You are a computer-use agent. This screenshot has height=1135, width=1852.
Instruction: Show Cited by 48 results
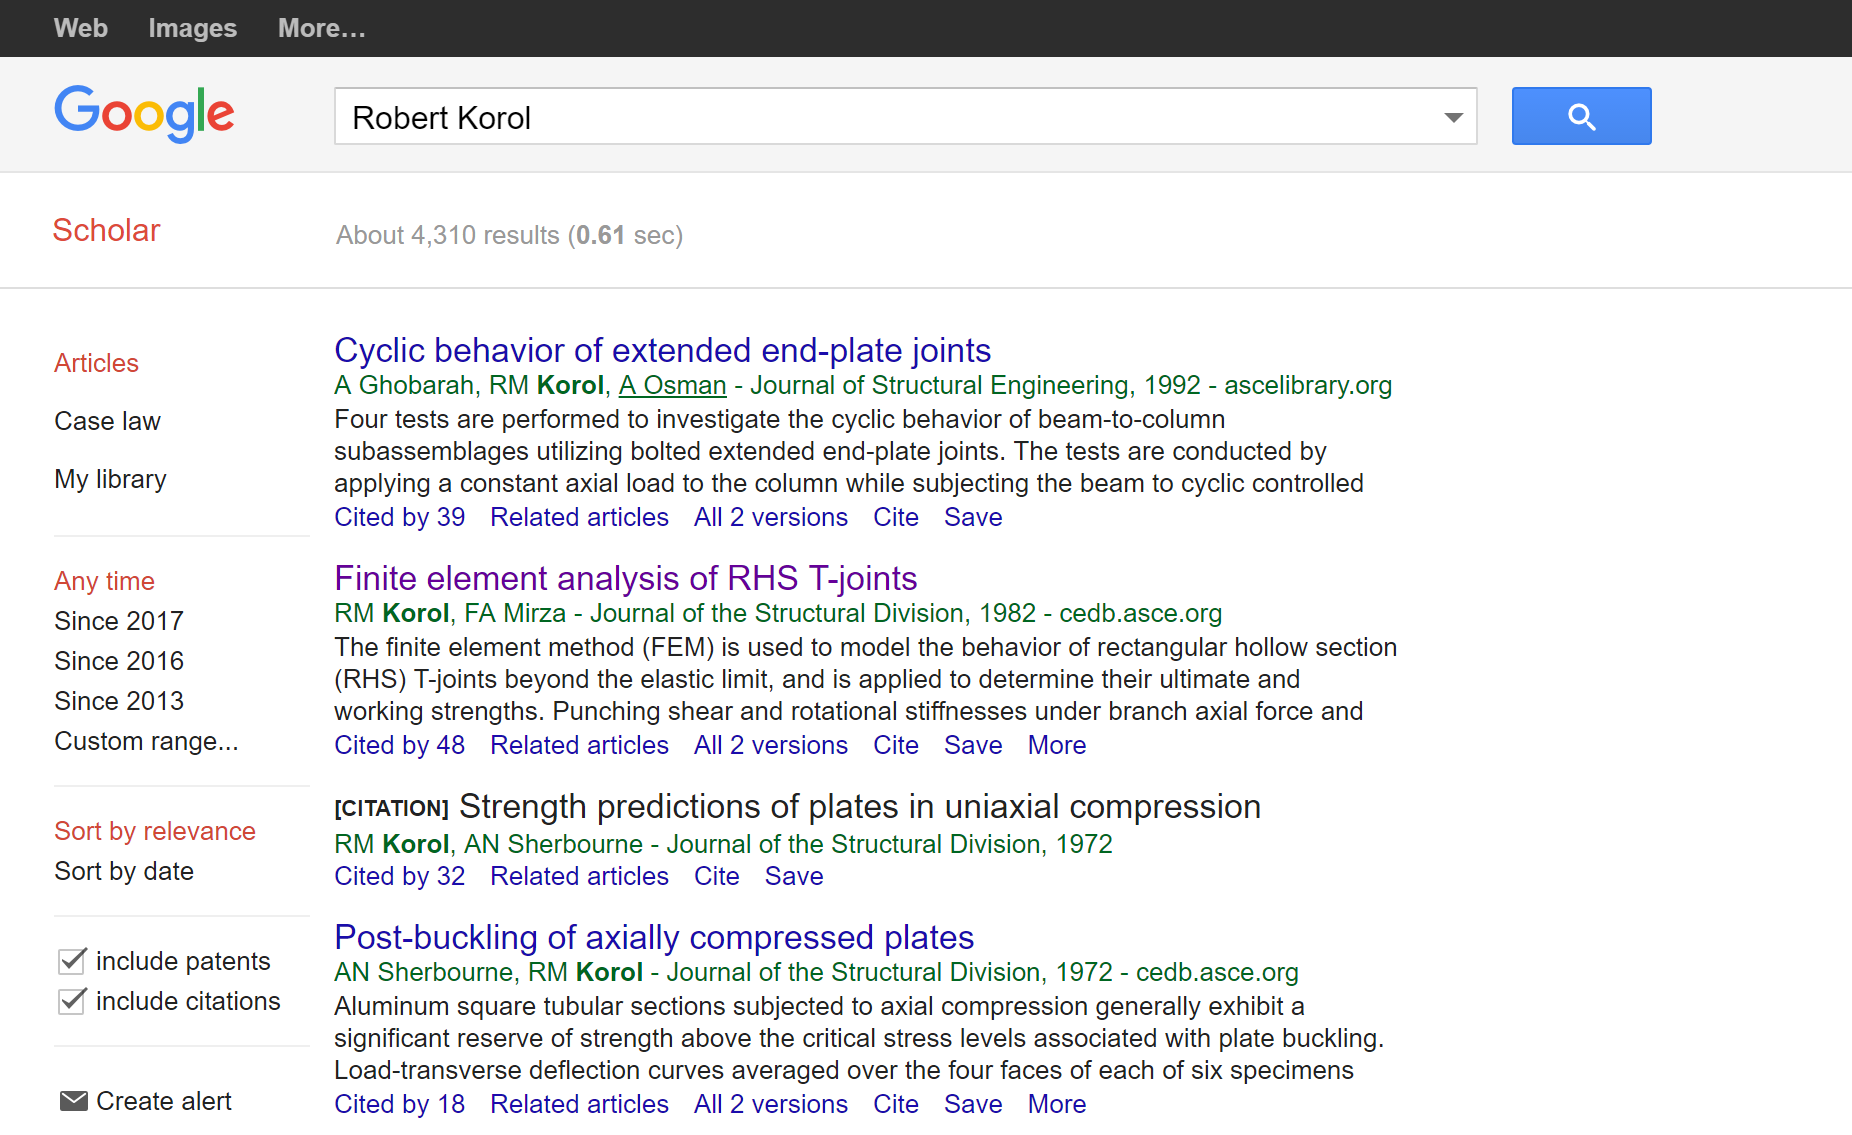(399, 744)
